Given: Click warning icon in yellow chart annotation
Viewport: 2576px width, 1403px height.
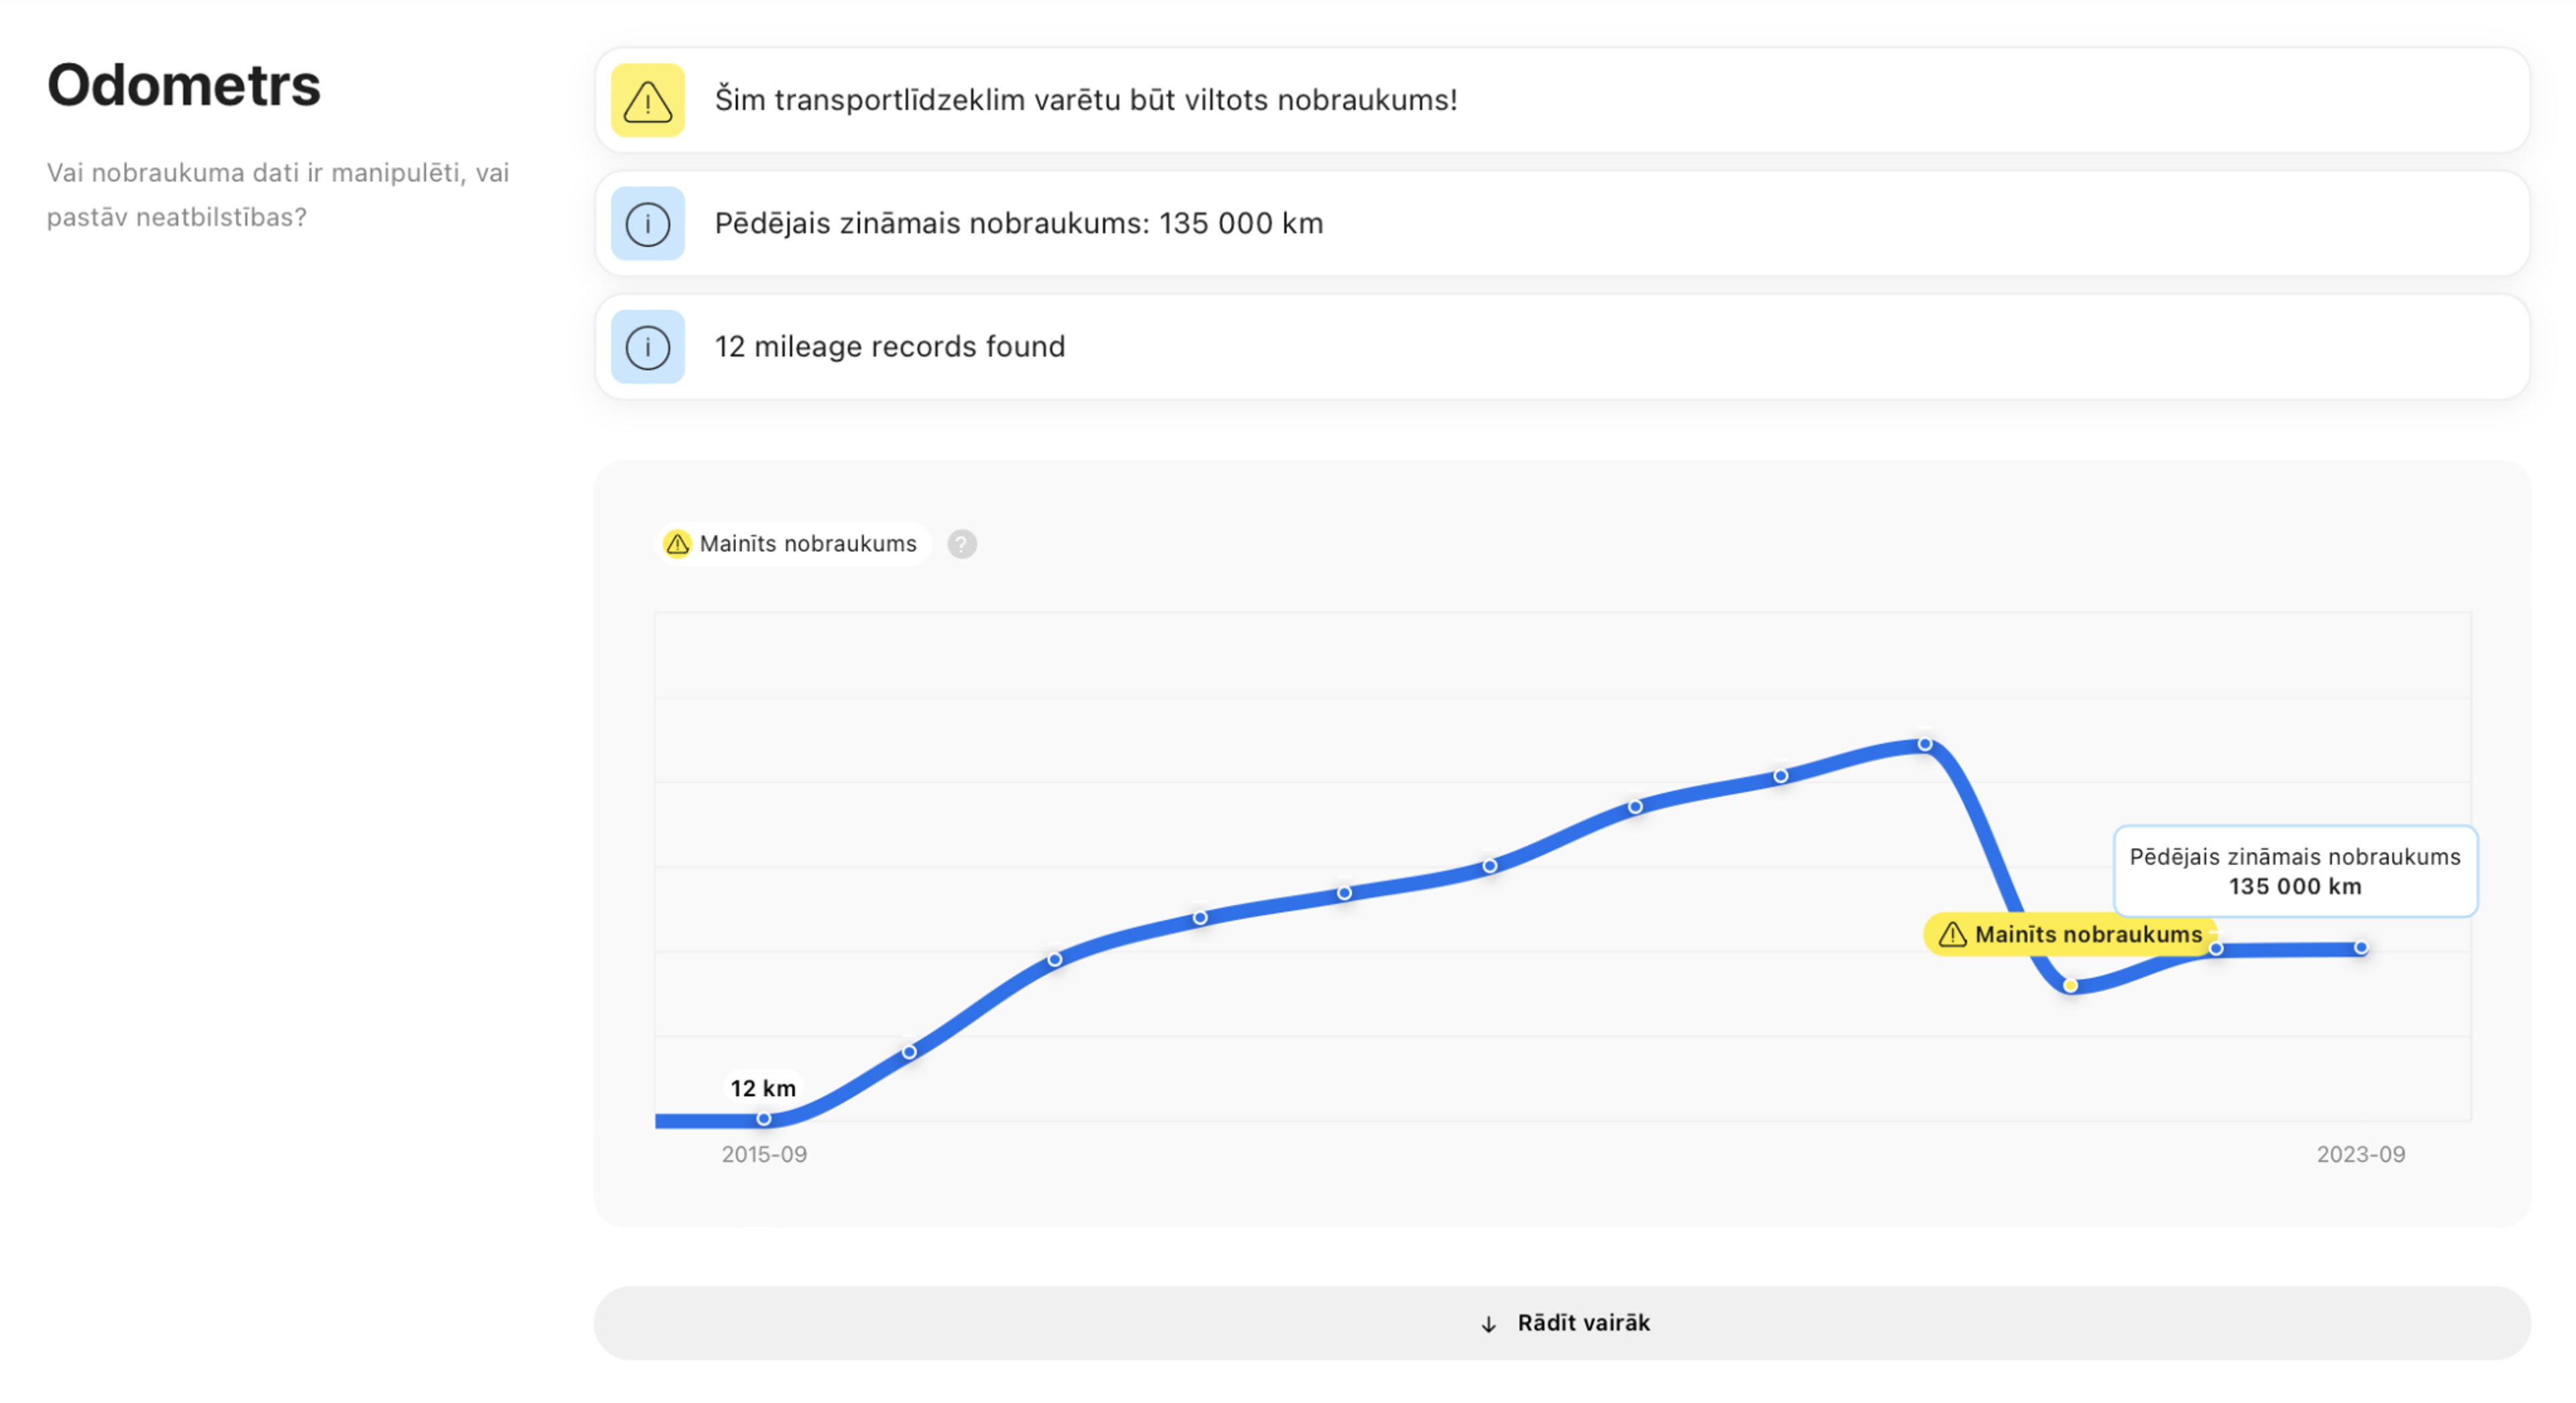Looking at the screenshot, I should pyautogui.click(x=1952, y=935).
